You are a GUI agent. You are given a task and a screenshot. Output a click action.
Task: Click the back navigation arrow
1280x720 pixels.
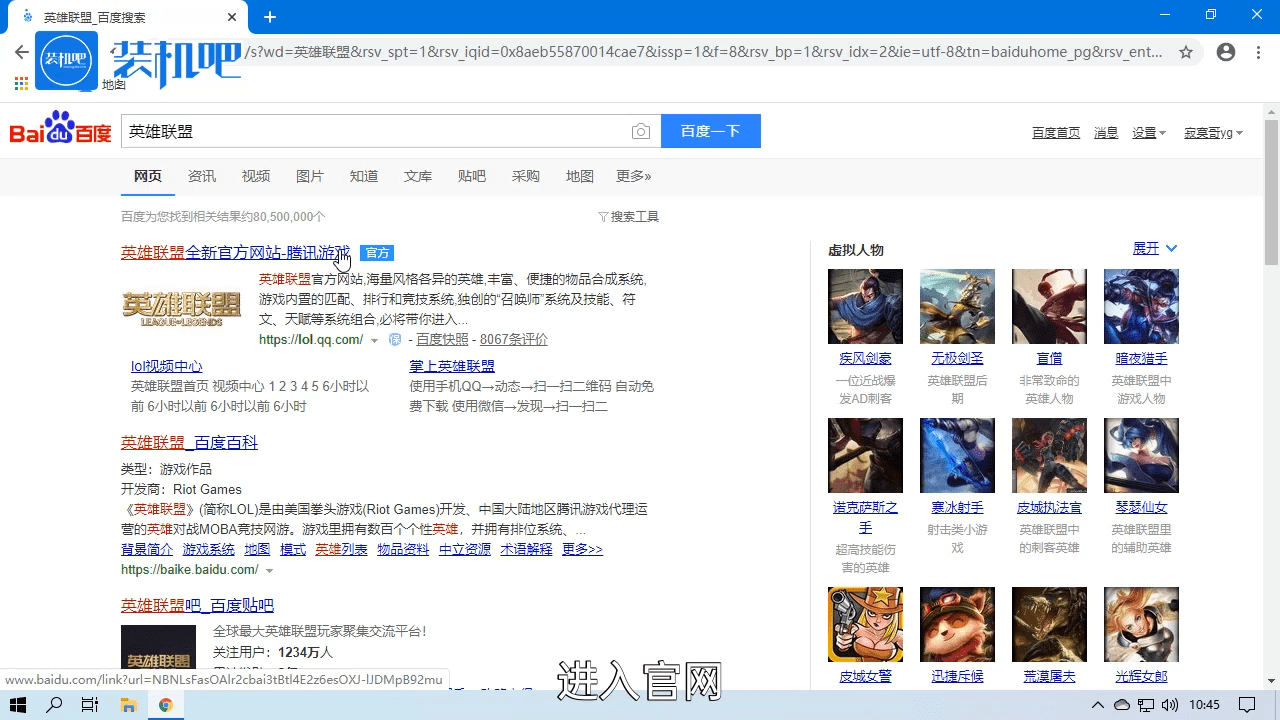[x=22, y=52]
